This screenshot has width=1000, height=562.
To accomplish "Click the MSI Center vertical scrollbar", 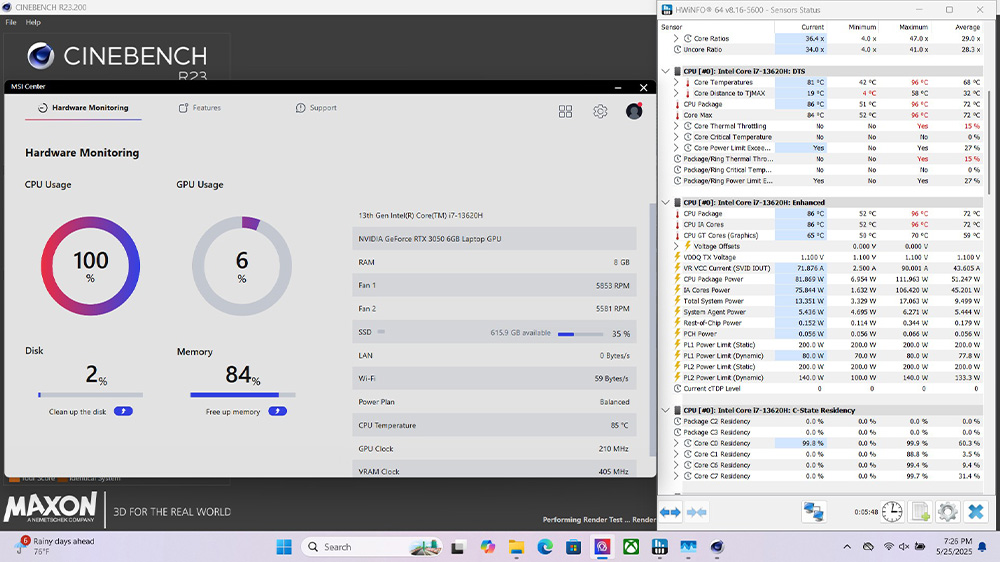I will point(652,330).
